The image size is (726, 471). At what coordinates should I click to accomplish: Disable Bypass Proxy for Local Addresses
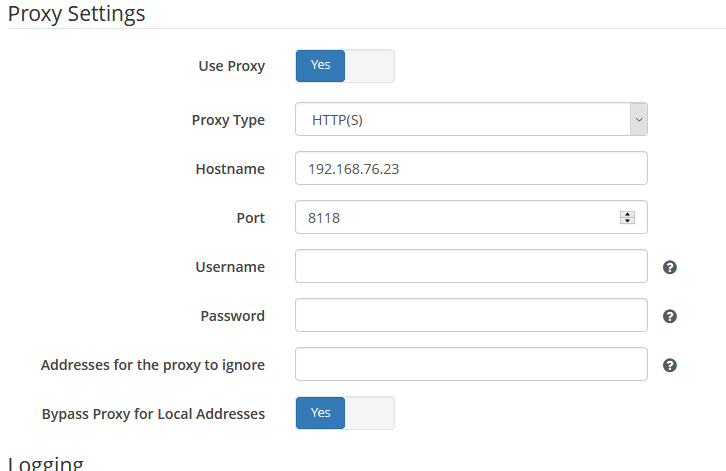point(345,413)
